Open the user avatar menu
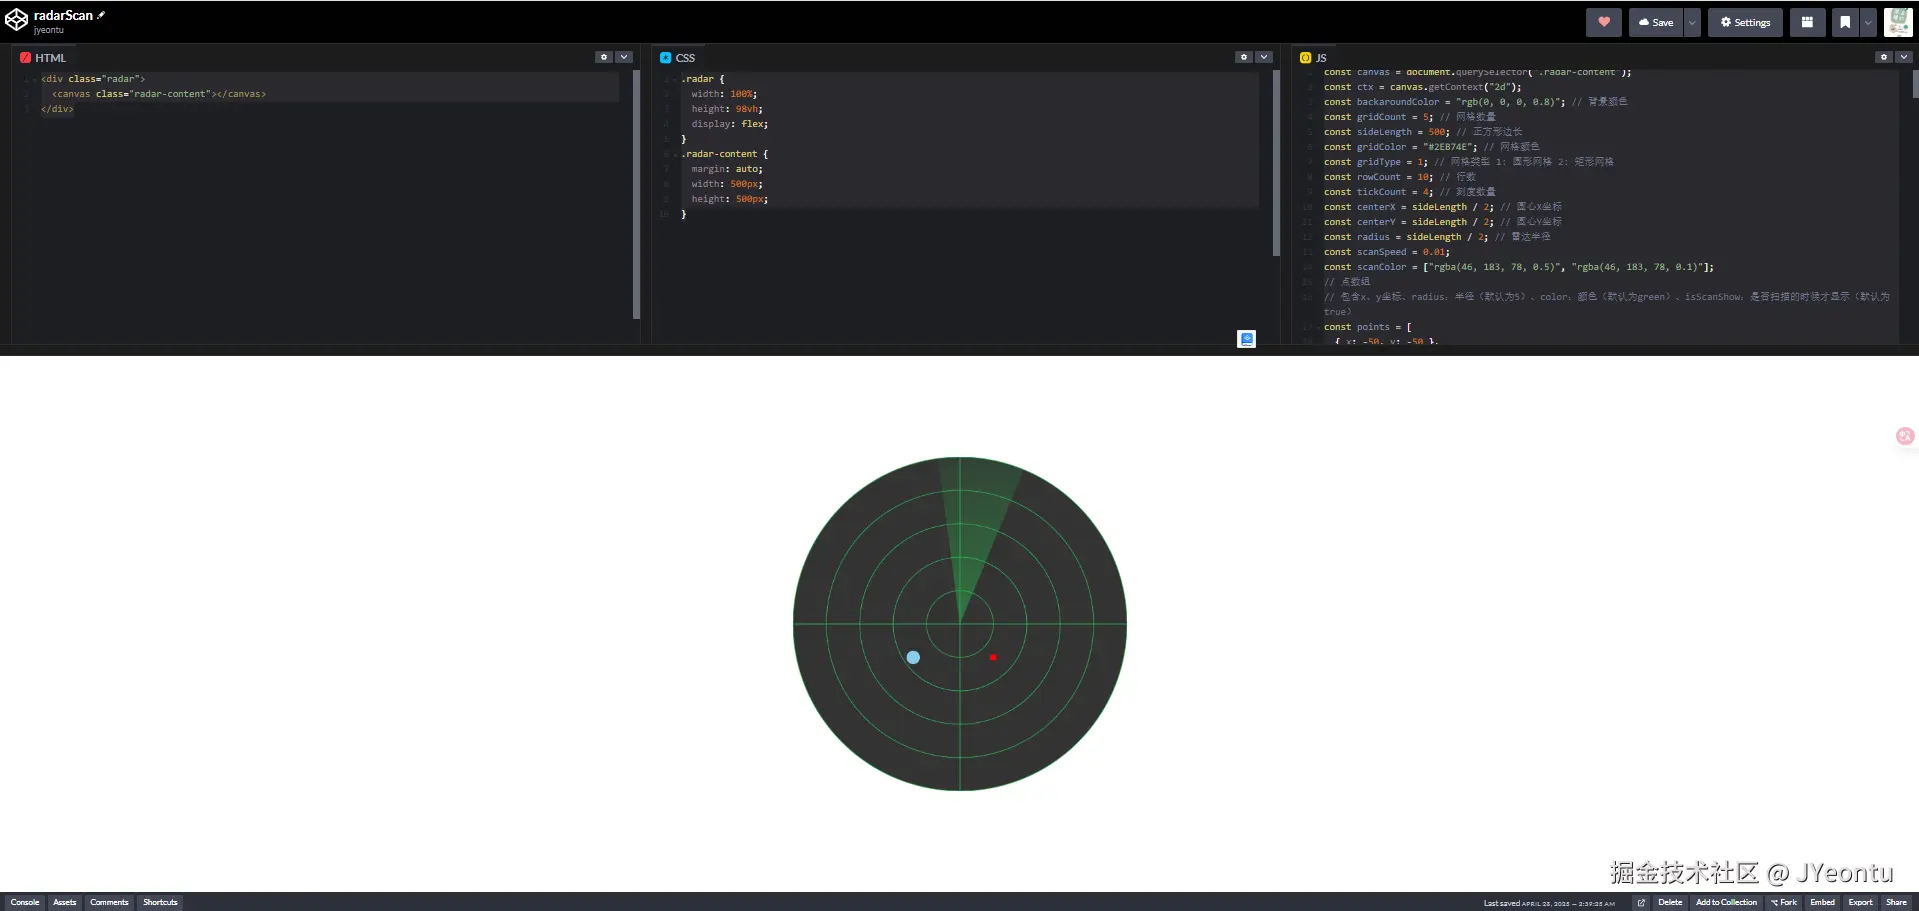Screen dimensions: 1919x911 1898,22
